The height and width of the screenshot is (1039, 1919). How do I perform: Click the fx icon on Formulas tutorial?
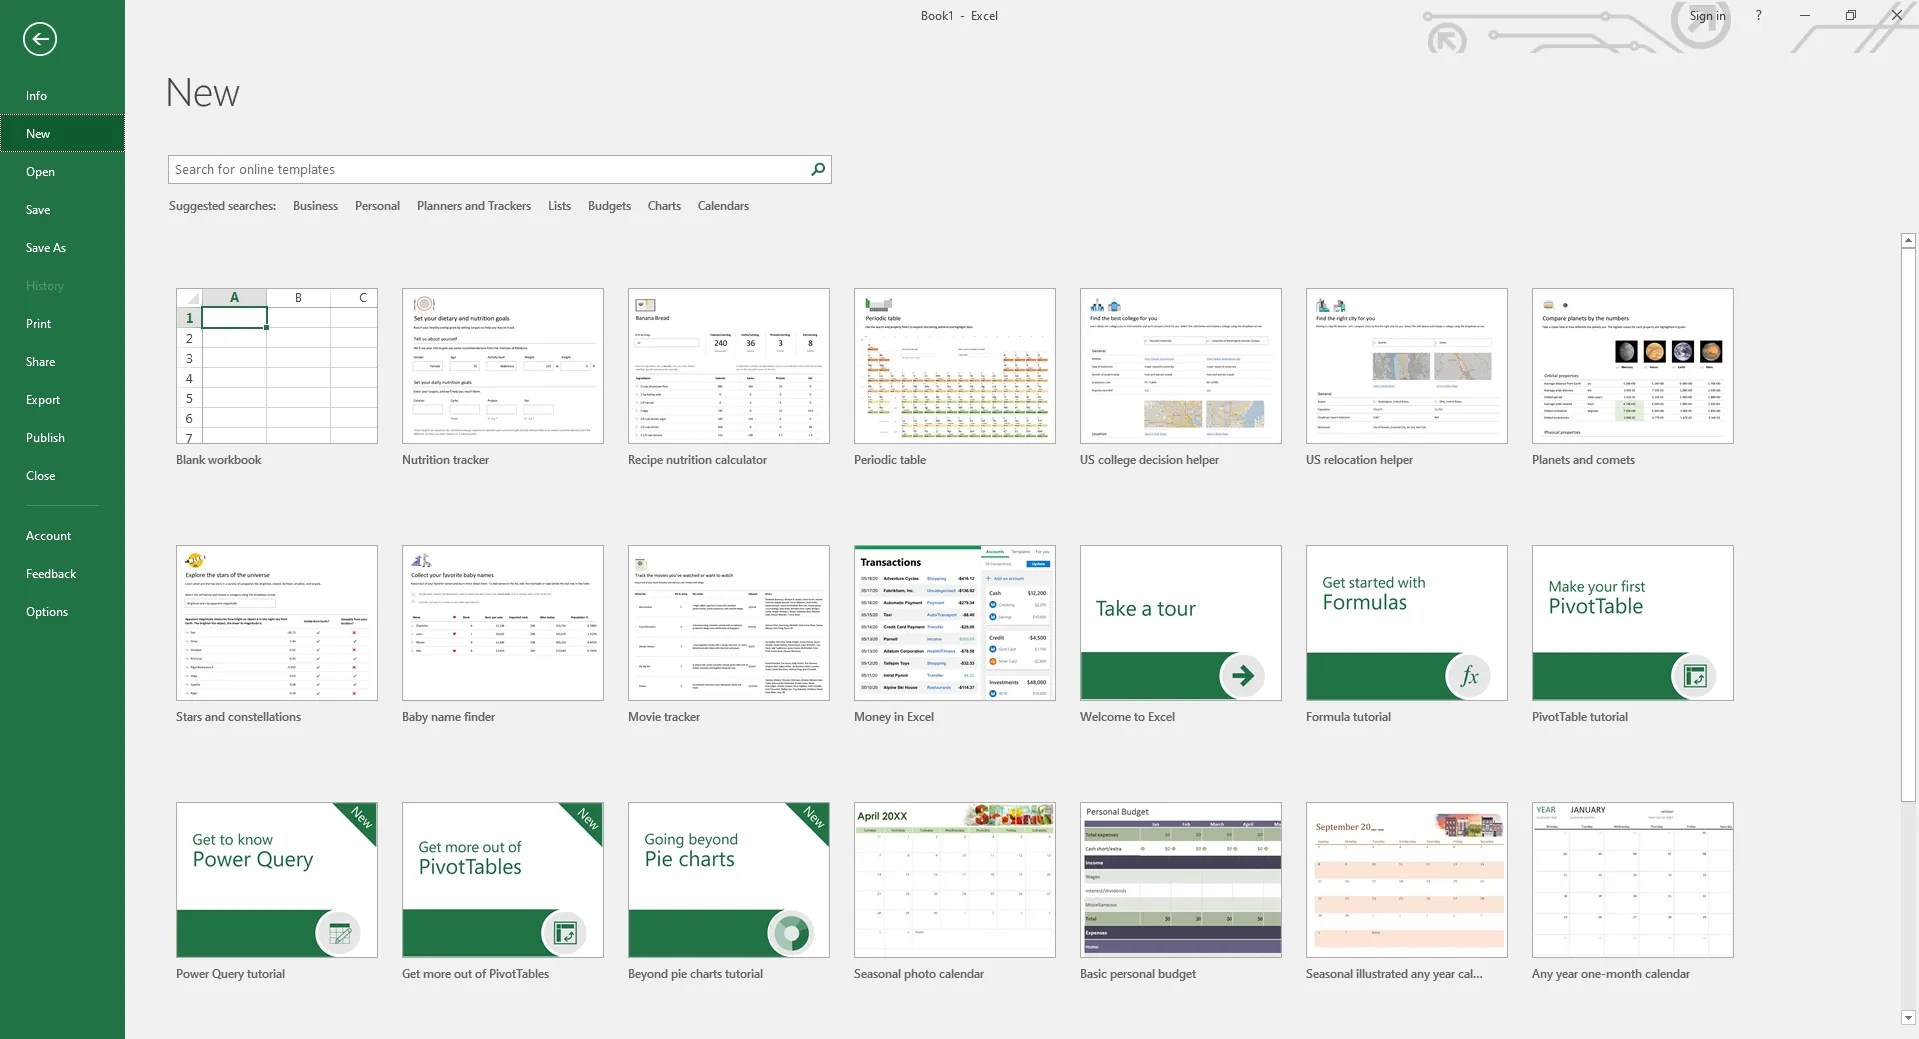click(x=1469, y=676)
